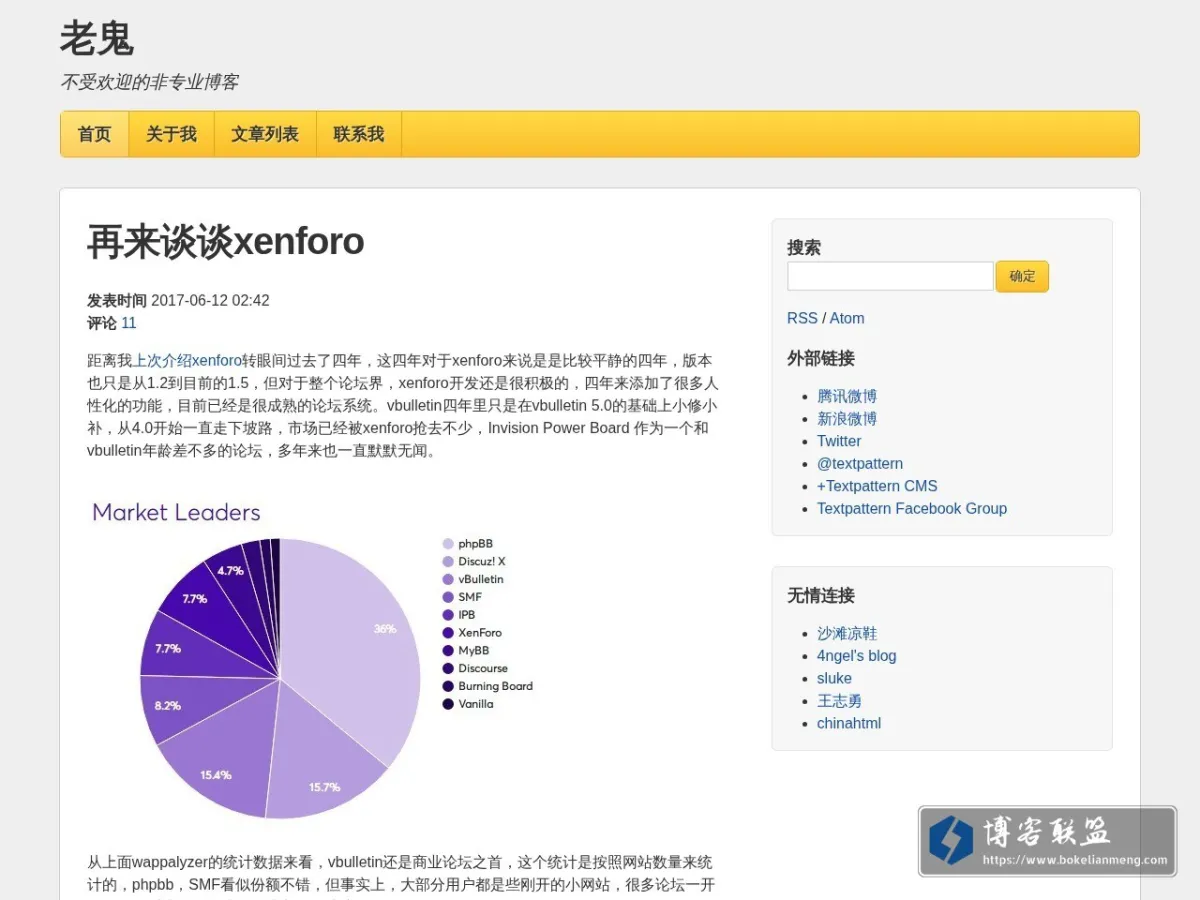Go to the 关于我 page
The height and width of the screenshot is (900, 1200).
pos(172,134)
